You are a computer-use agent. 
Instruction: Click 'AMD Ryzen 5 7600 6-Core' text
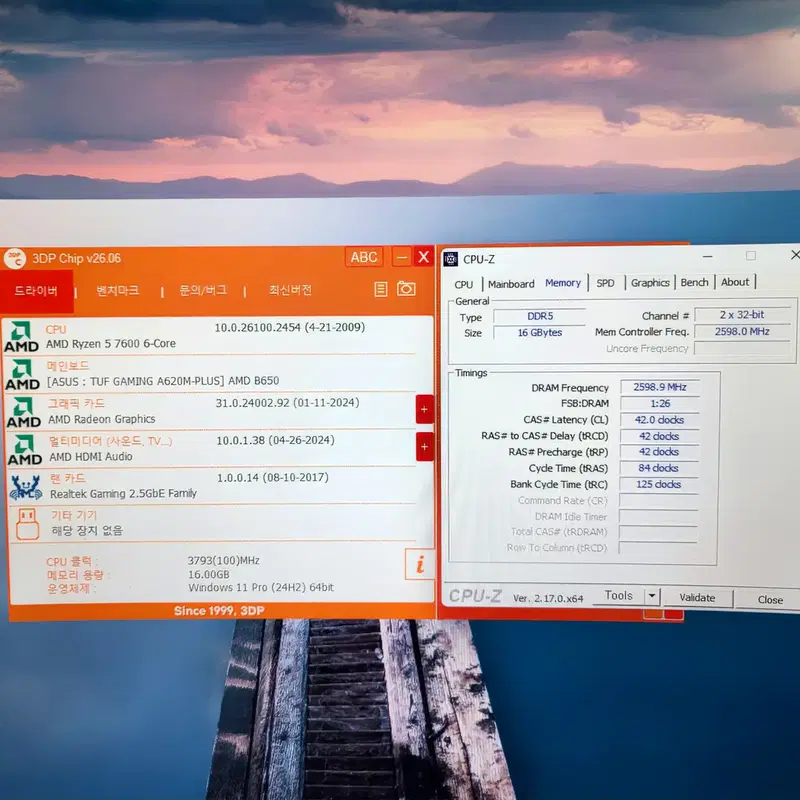[x=111, y=344]
